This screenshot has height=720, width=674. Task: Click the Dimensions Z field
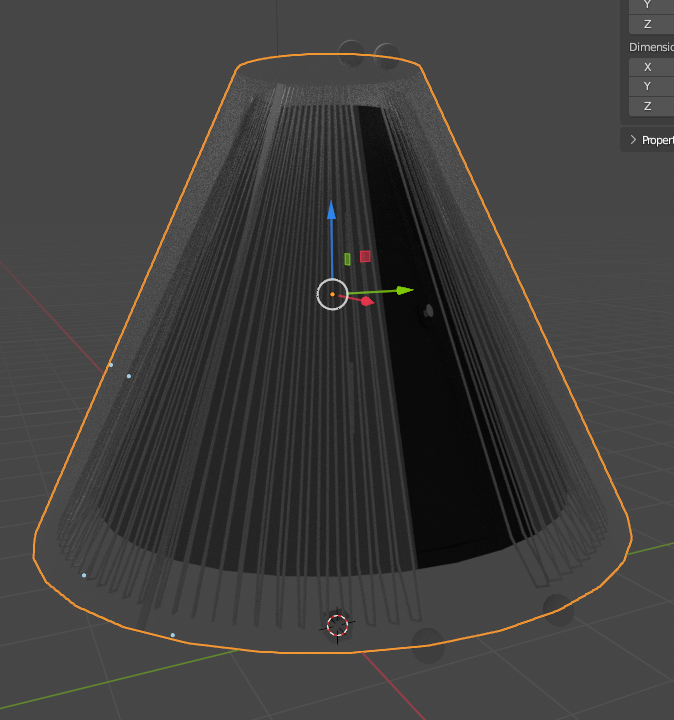[x=651, y=106]
